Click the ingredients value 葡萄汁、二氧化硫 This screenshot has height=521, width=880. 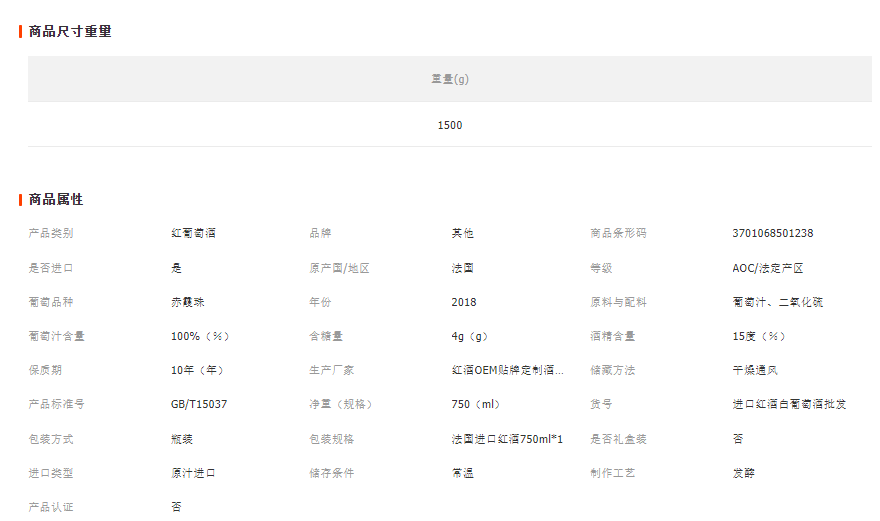pyautogui.click(x=777, y=302)
